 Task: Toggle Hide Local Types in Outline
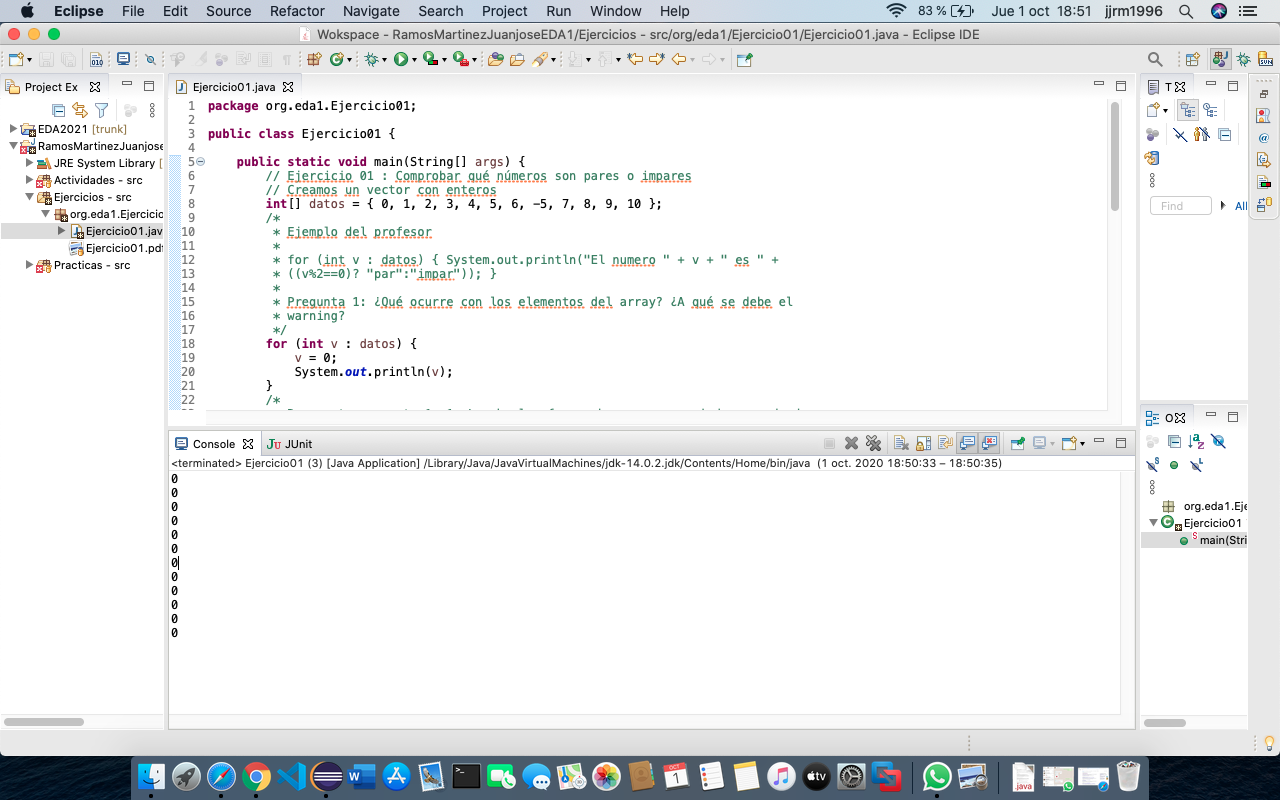click(1196, 465)
